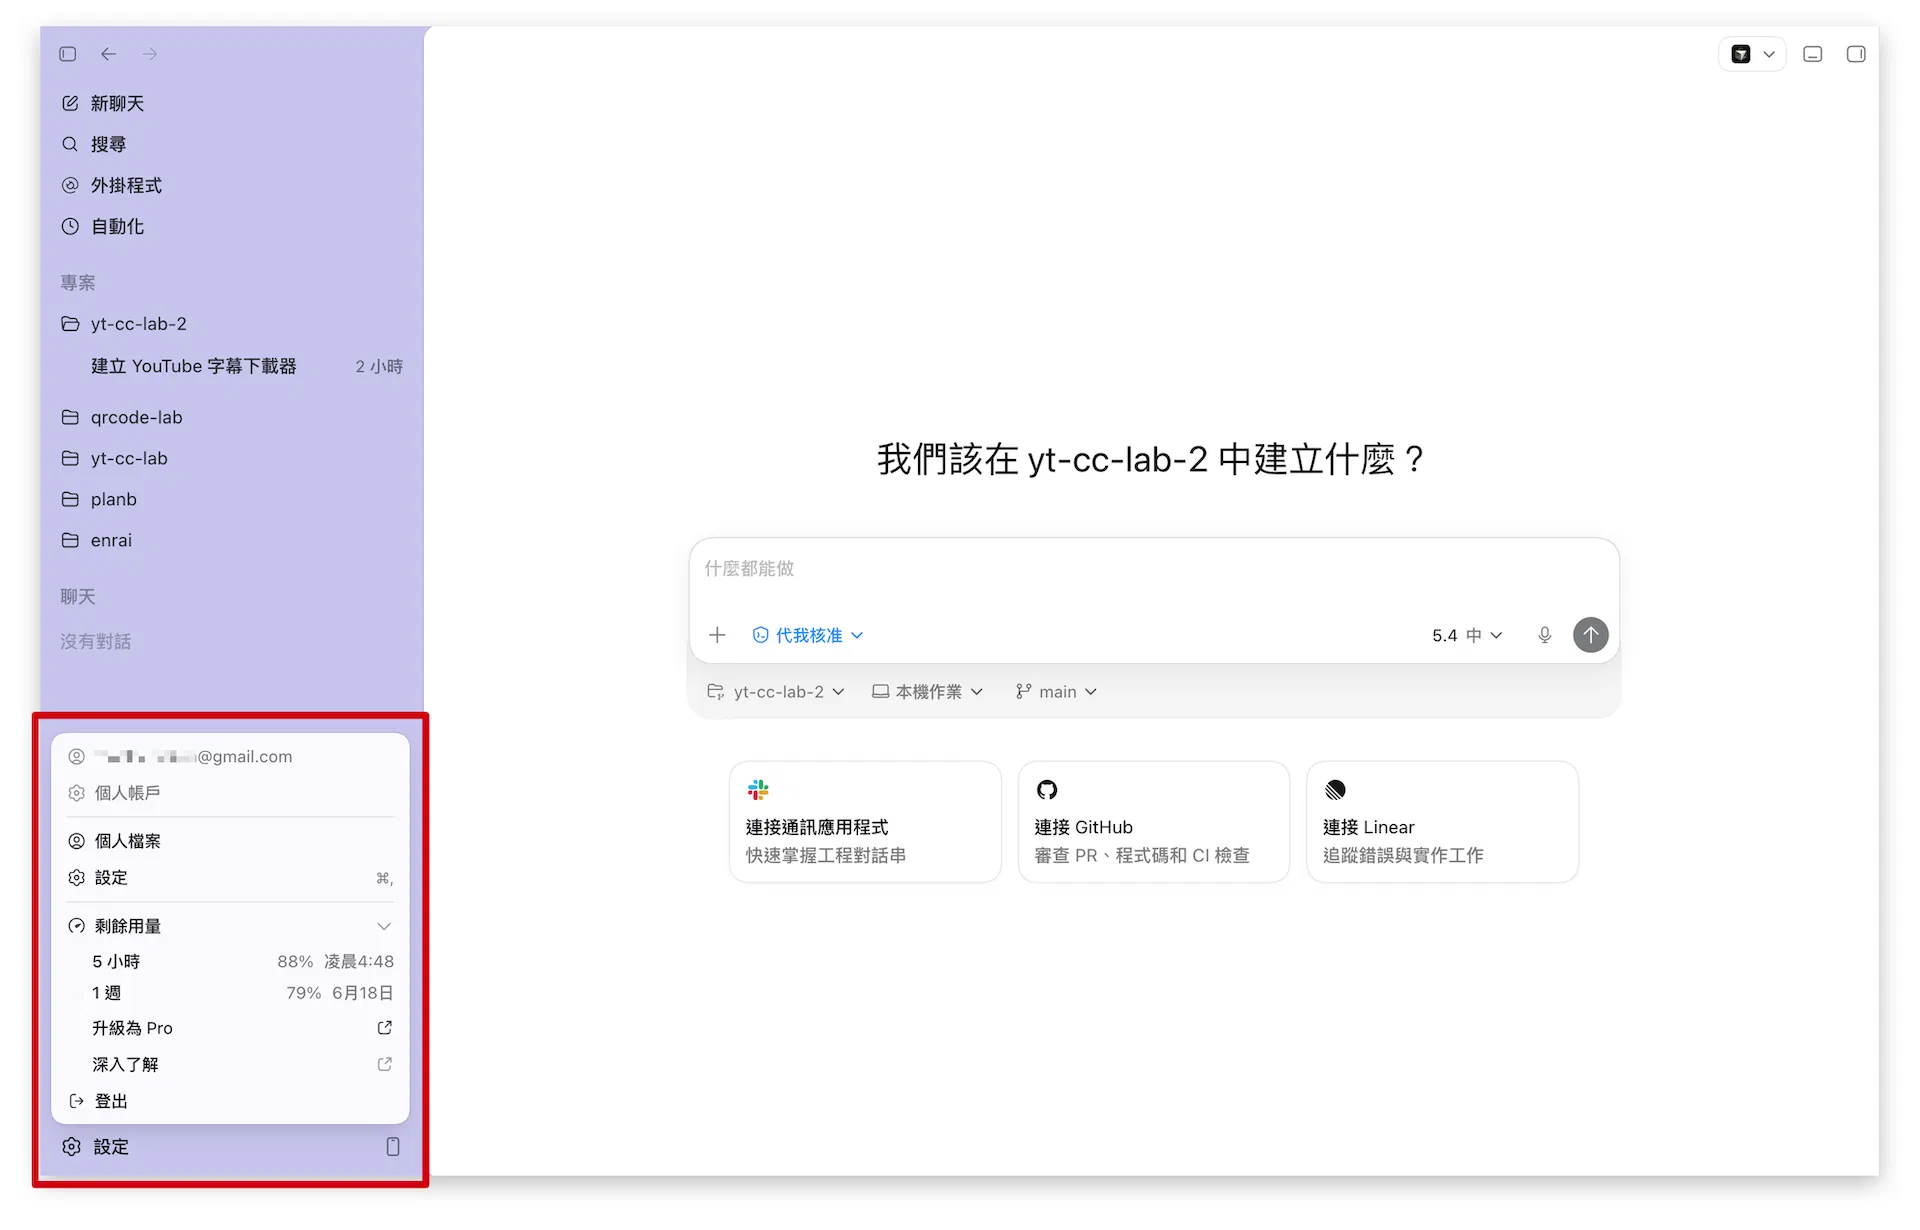Click the phone icon beside bottom 設定

point(393,1147)
